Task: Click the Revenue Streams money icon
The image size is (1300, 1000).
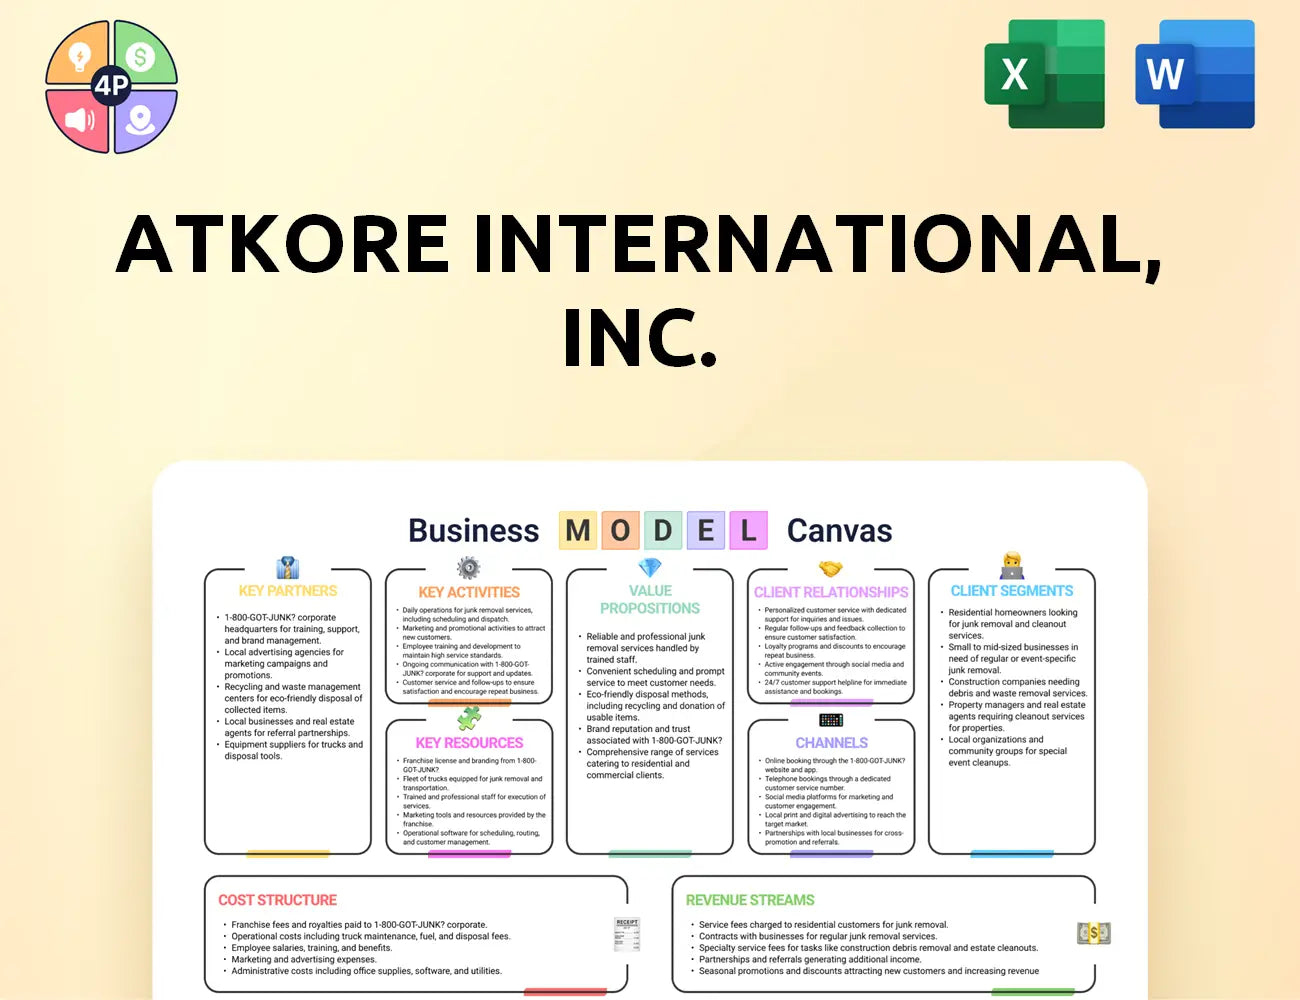Action: (1094, 933)
